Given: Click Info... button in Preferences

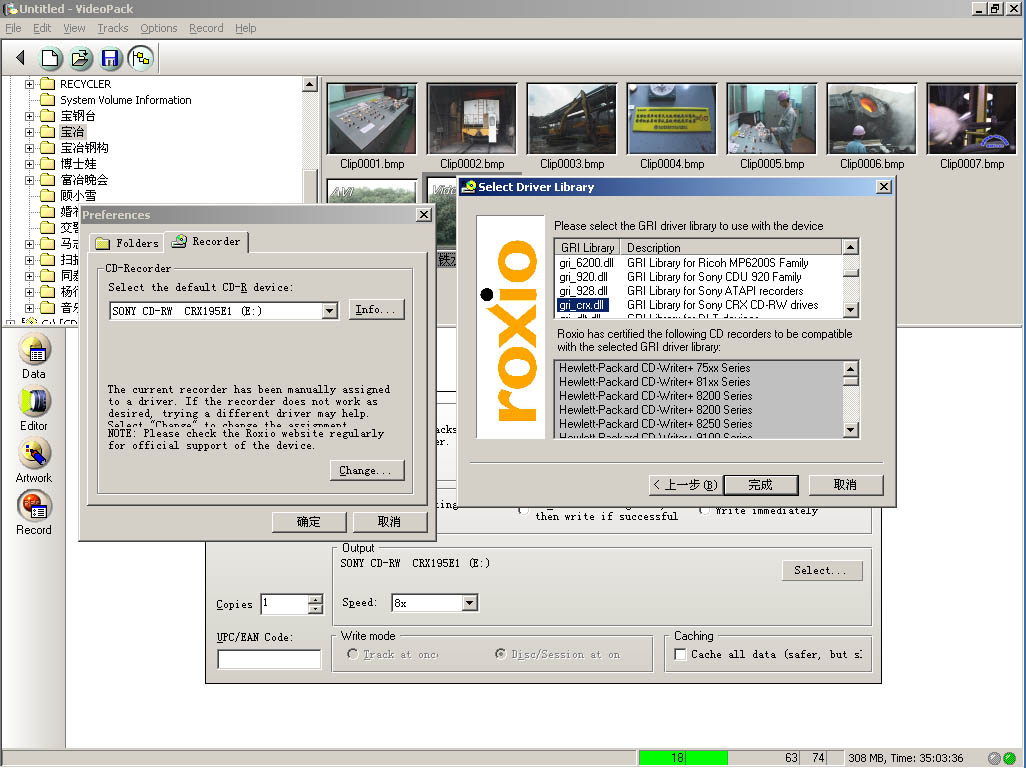Looking at the screenshot, I should pos(376,309).
